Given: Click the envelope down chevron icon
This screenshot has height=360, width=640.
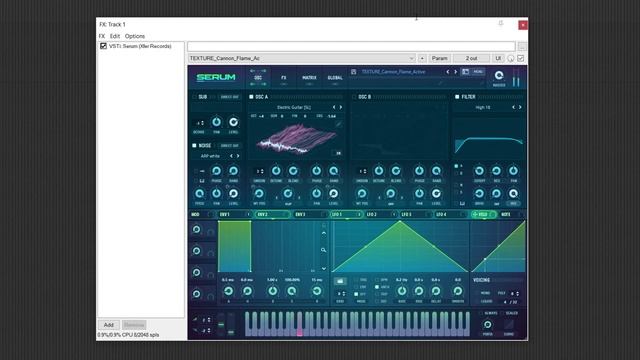Looking at the screenshot, I should click(324, 269).
